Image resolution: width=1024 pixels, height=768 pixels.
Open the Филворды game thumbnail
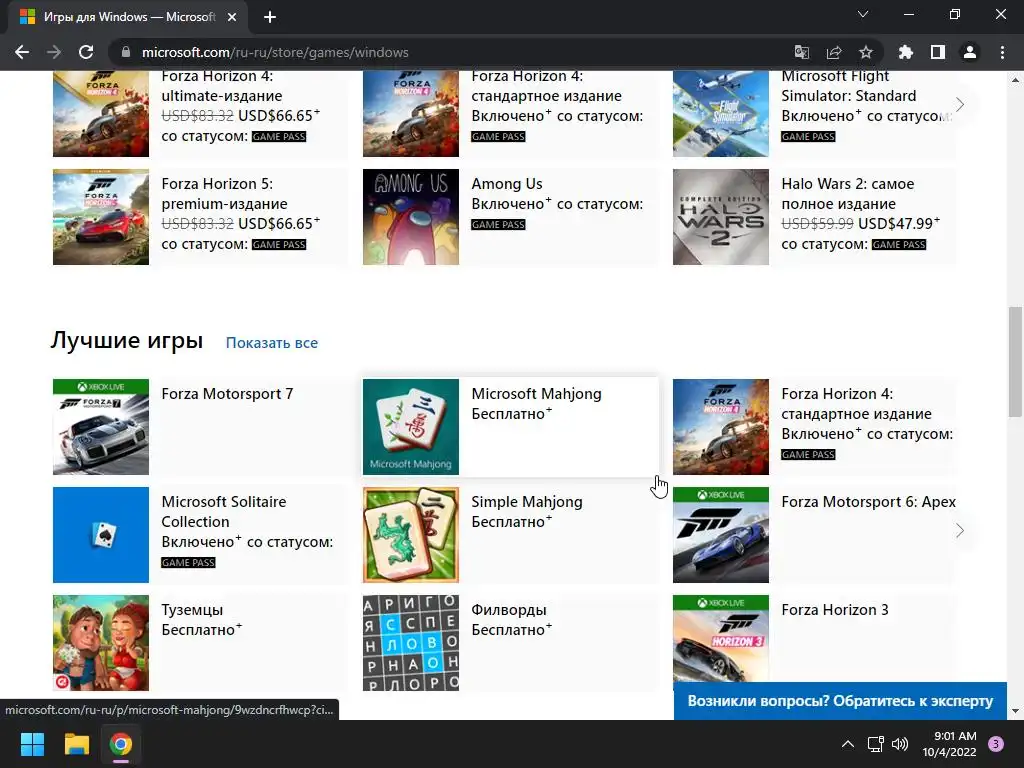pyautogui.click(x=411, y=643)
